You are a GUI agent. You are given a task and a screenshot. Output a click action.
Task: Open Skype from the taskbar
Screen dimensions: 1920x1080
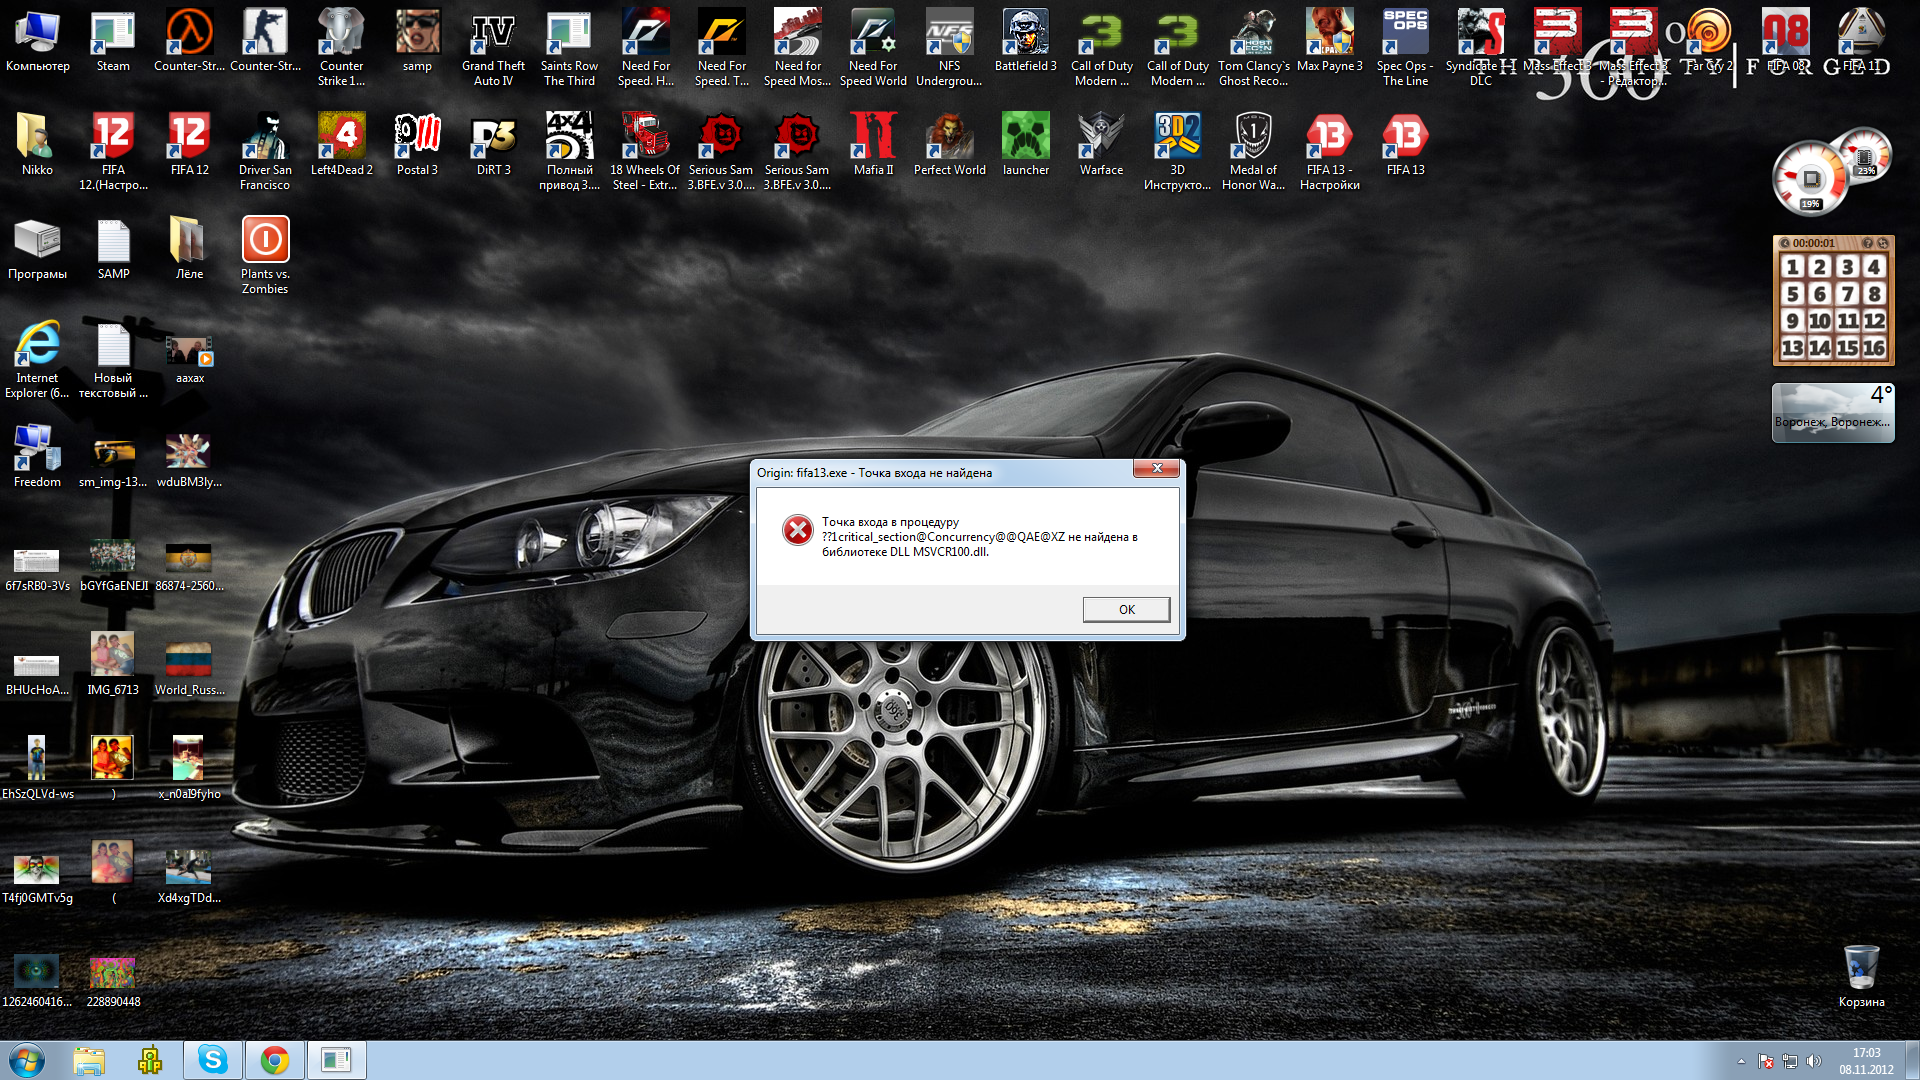click(212, 1060)
